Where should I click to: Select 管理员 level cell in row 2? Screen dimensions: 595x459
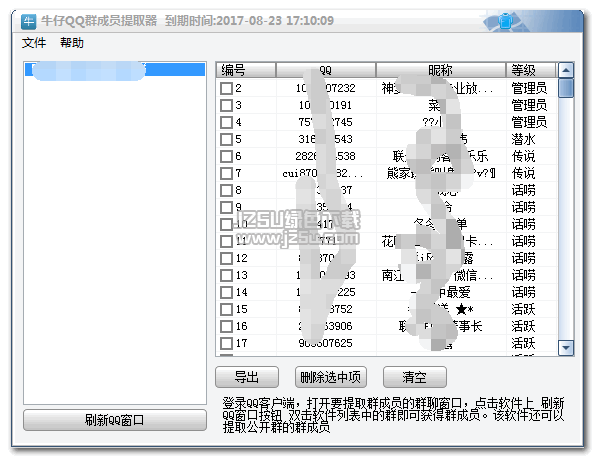[529, 88]
